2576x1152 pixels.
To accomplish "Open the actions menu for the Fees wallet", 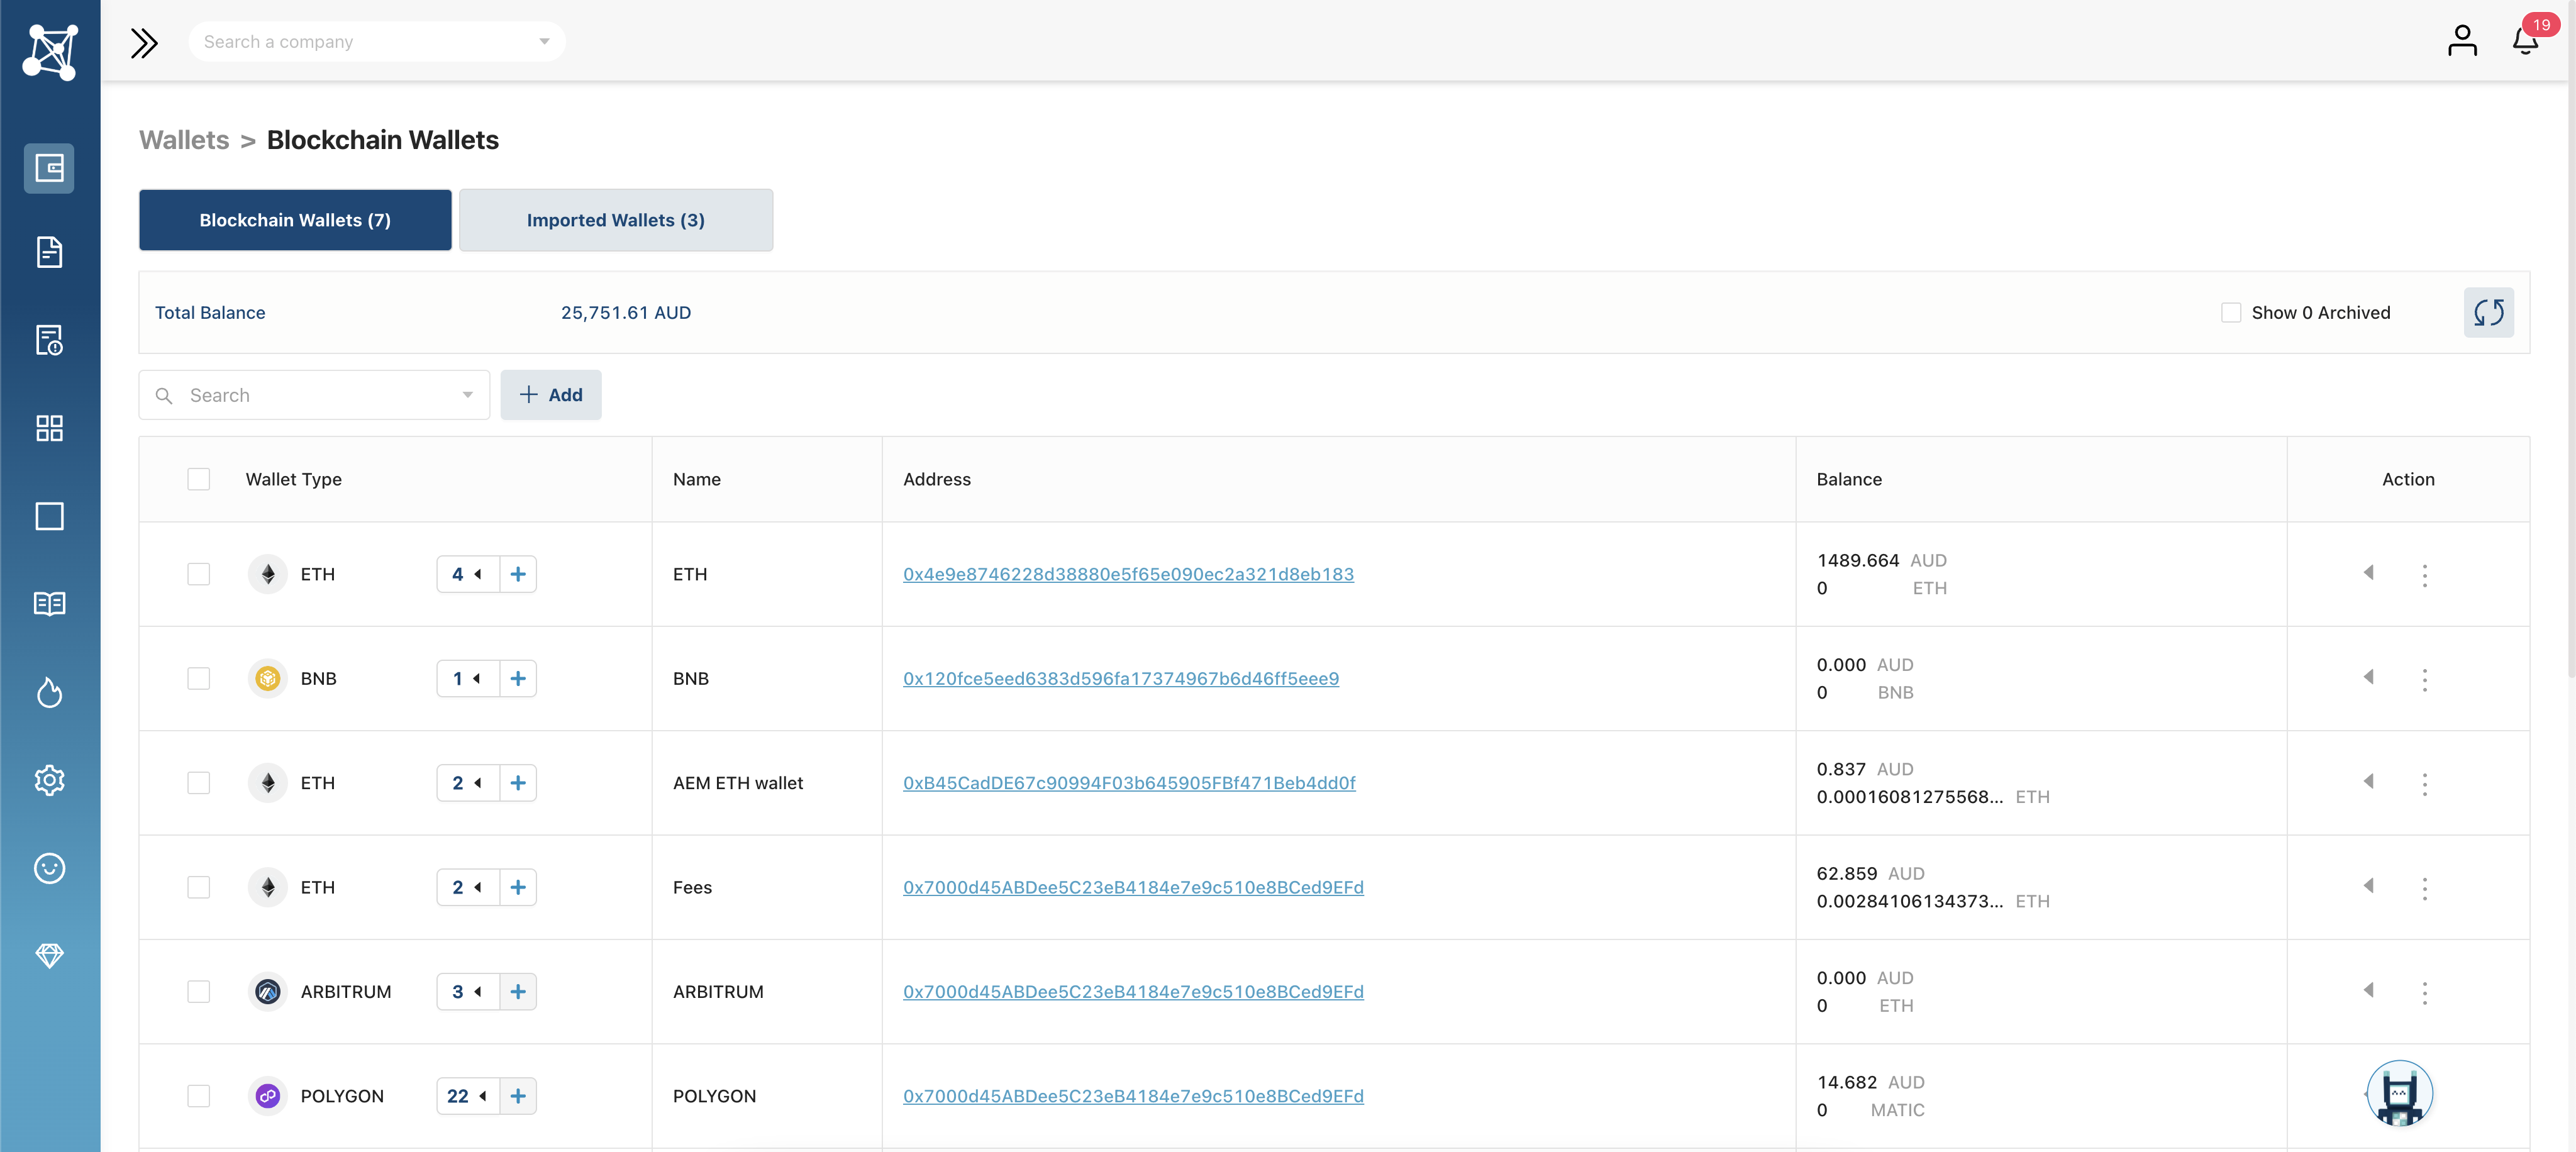I will (2425, 888).
